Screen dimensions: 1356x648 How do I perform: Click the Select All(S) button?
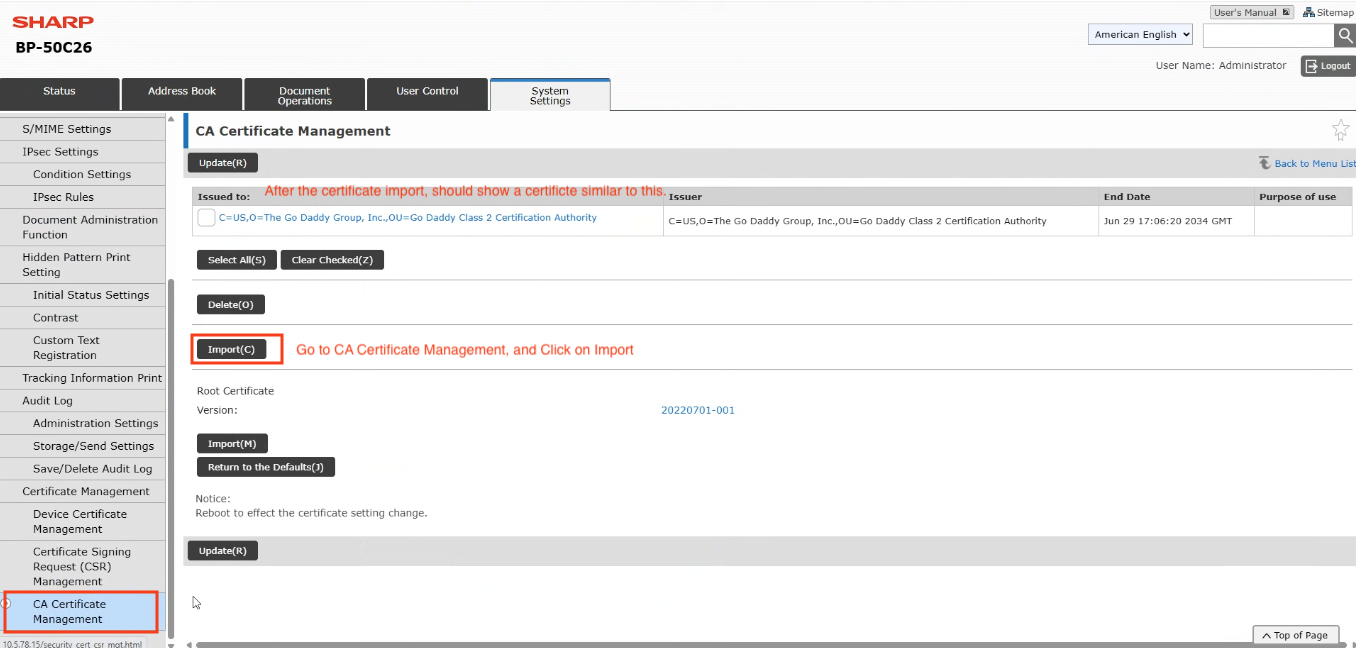click(x=237, y=260)
